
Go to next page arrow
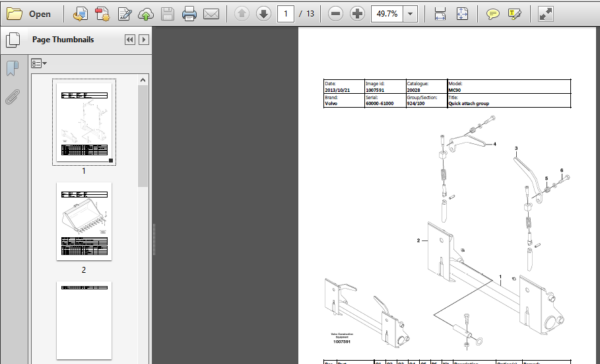[x=263, y=14]
